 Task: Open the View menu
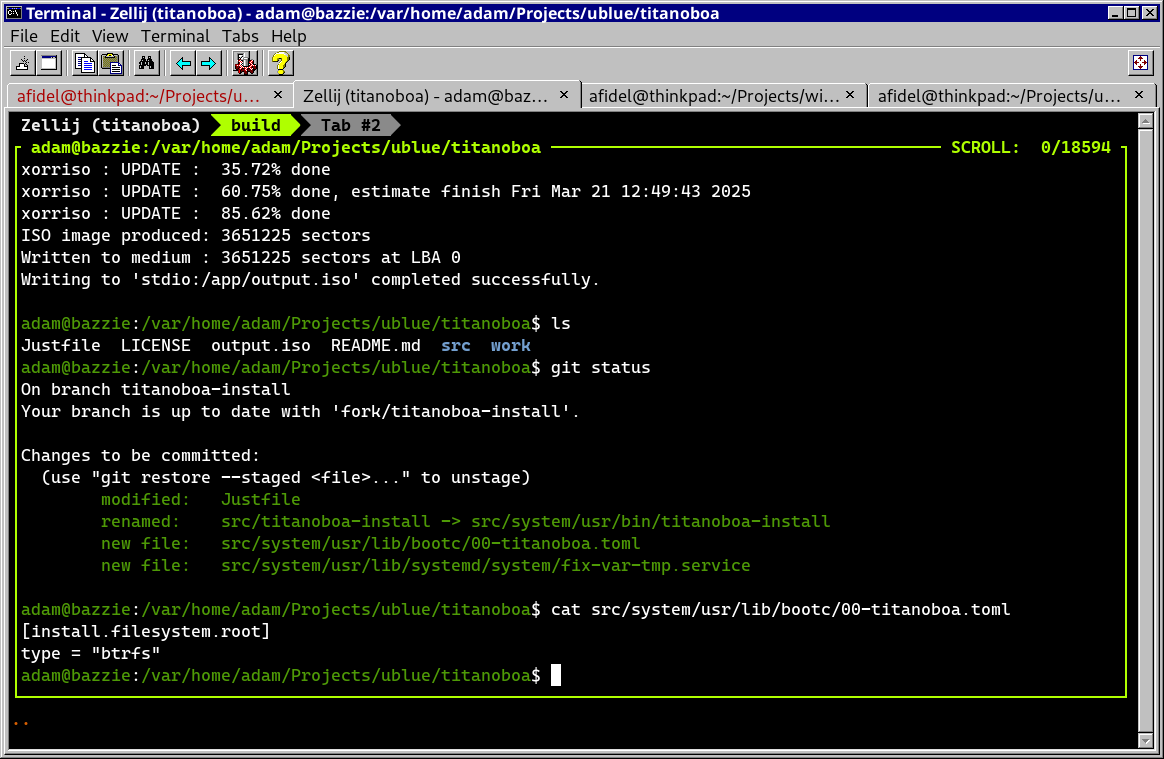[x=110, y=36]
